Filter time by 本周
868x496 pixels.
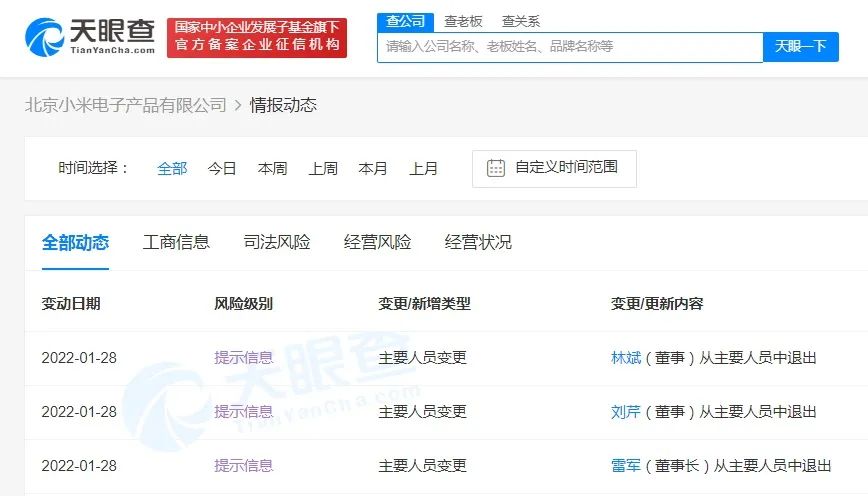272,168
